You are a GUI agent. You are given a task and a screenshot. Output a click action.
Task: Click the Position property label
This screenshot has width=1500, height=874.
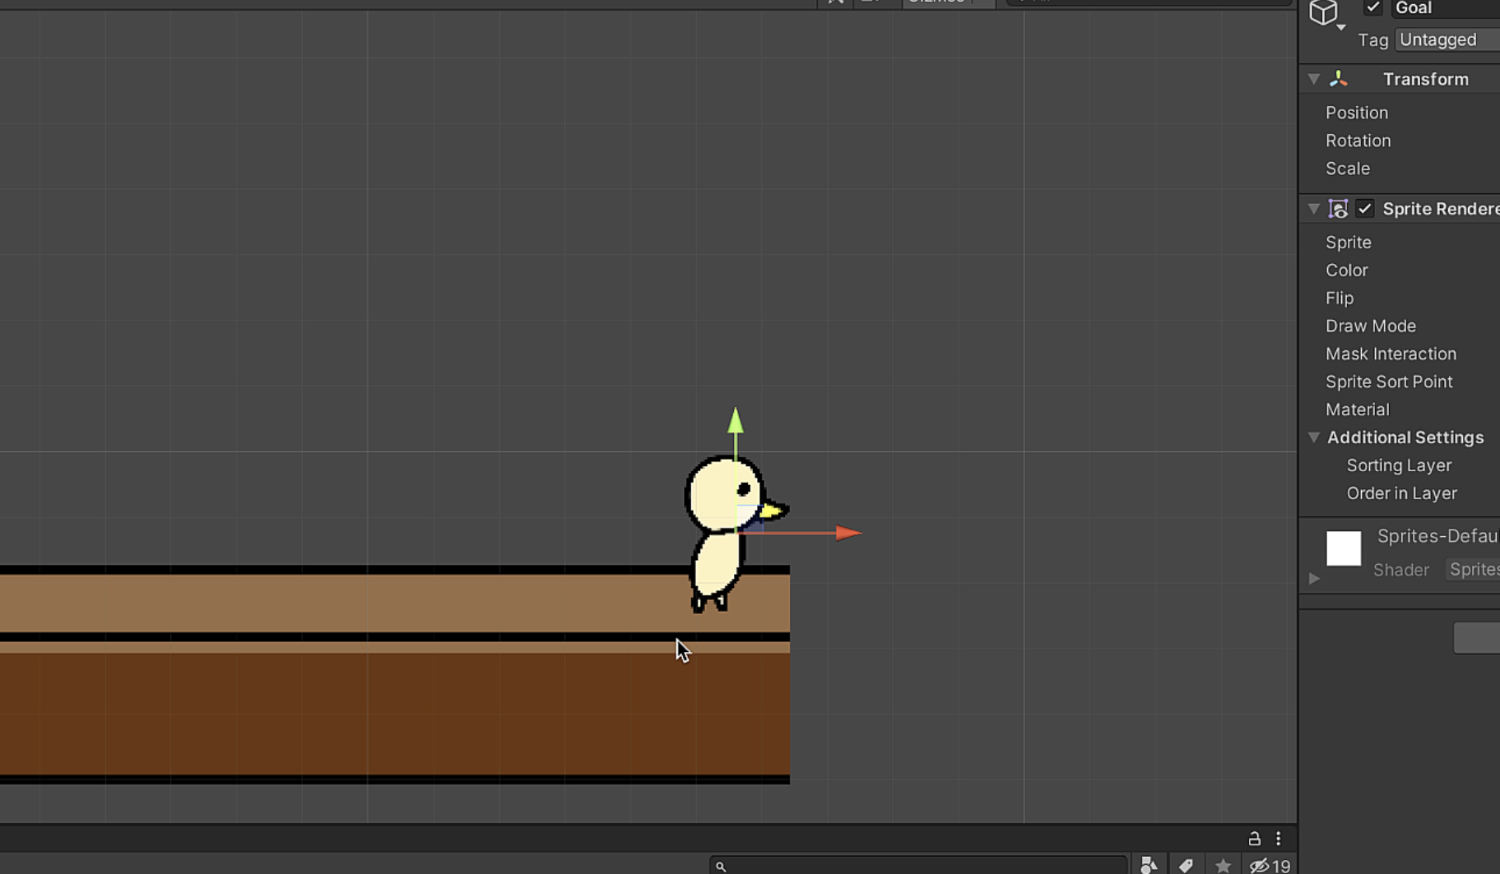tap(1356, 113)
